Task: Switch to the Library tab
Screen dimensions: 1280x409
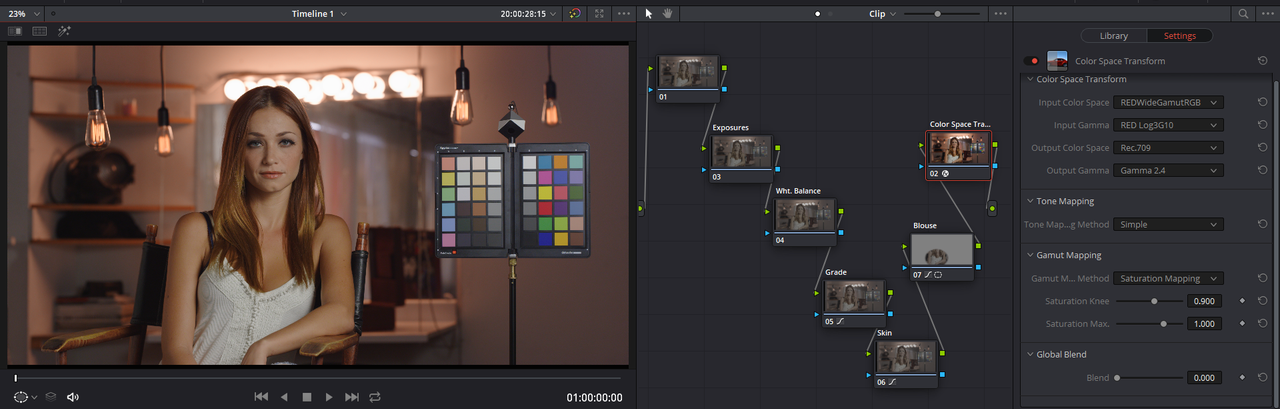Action: pyautogui.click(x=1114, y=35)
